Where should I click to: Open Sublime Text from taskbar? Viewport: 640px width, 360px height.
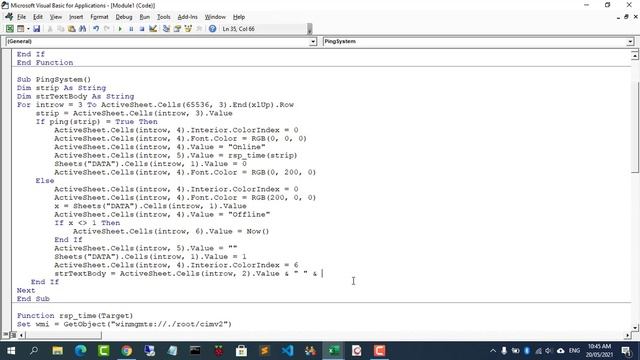(264, 351)
